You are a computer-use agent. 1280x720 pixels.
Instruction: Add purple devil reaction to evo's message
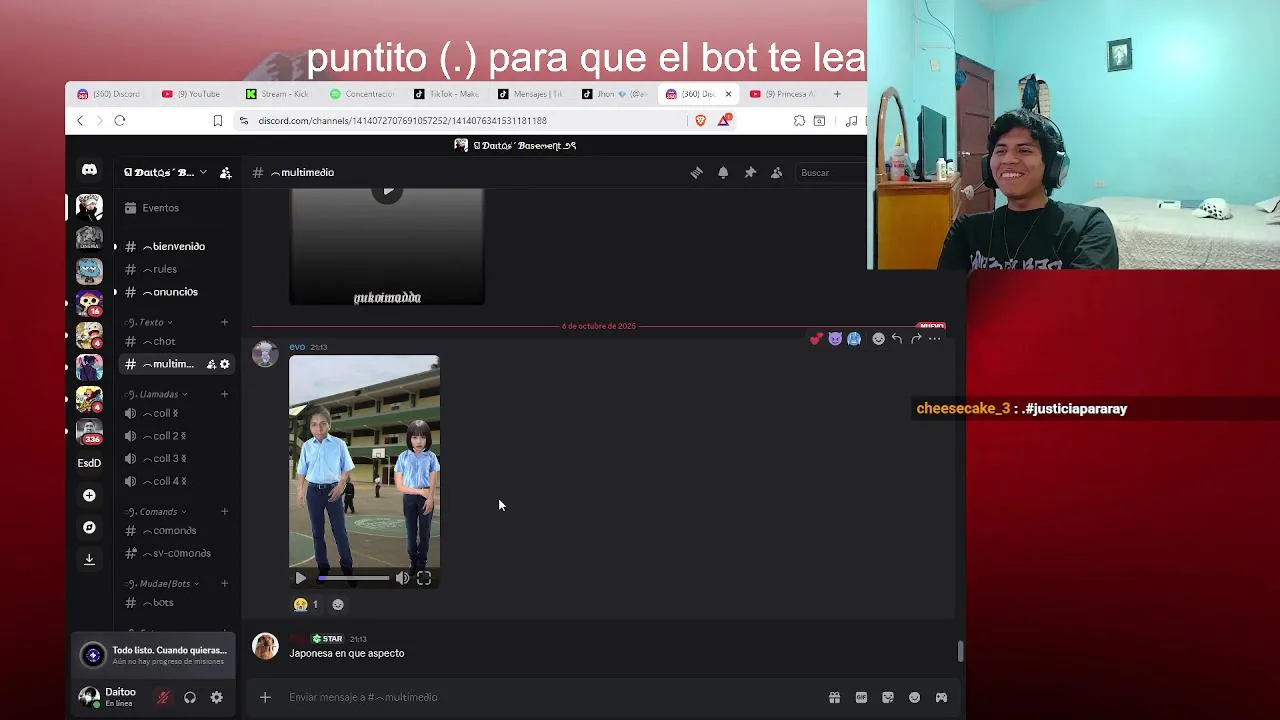(835, 339)
